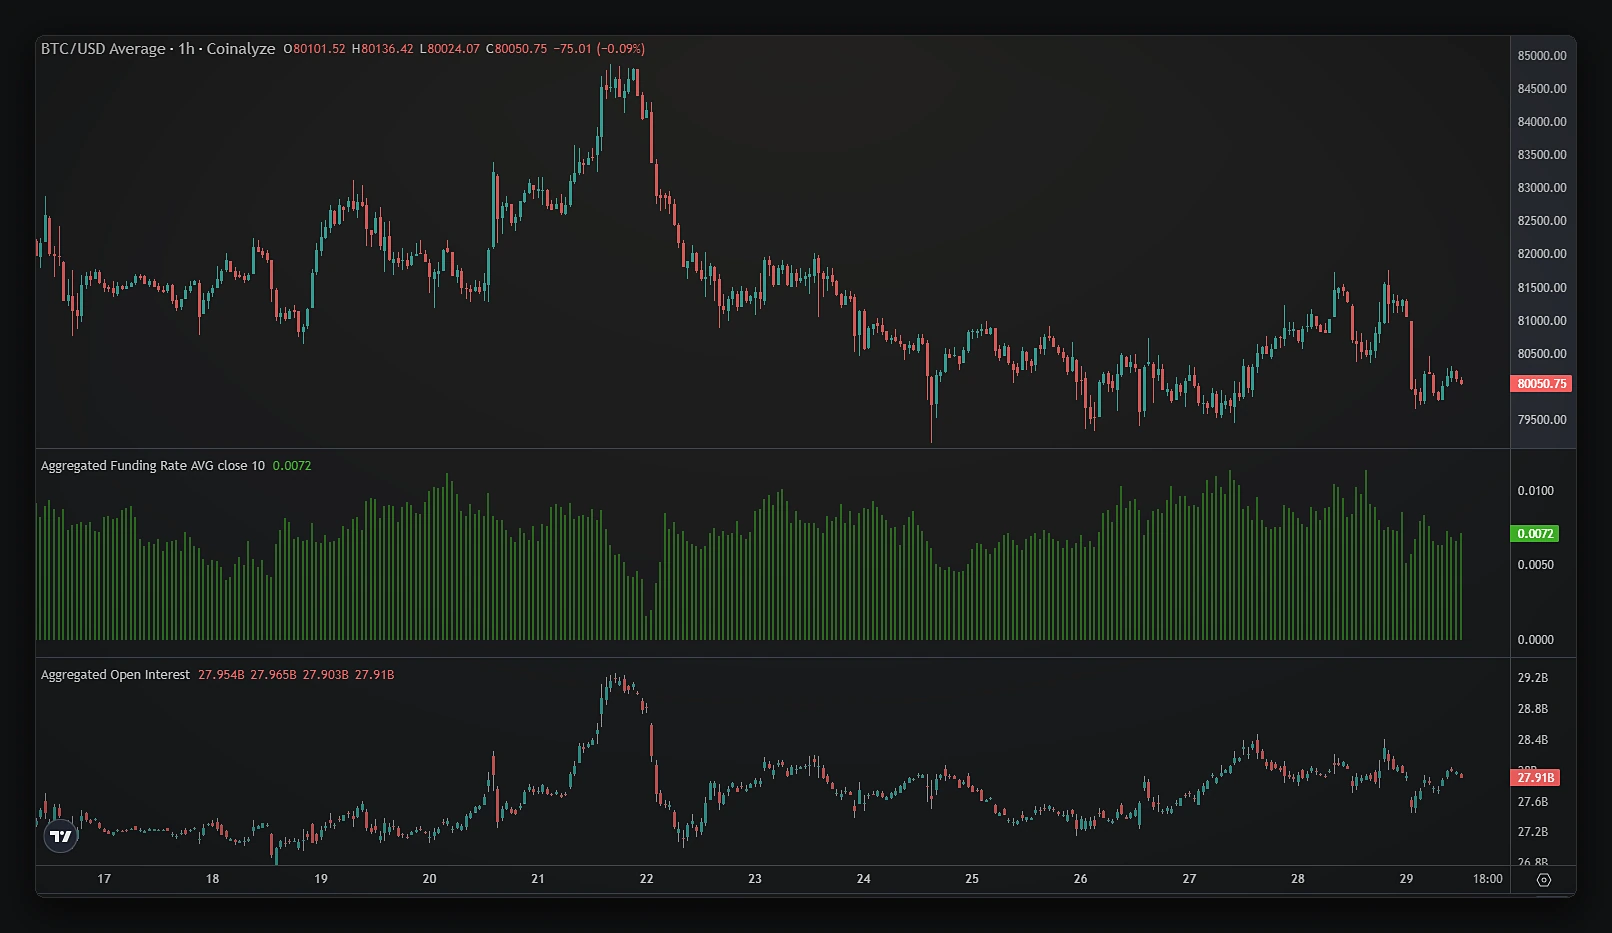Open chart settings gear icon
The width and height of the screenshot is (1612, 933).
1543,880
